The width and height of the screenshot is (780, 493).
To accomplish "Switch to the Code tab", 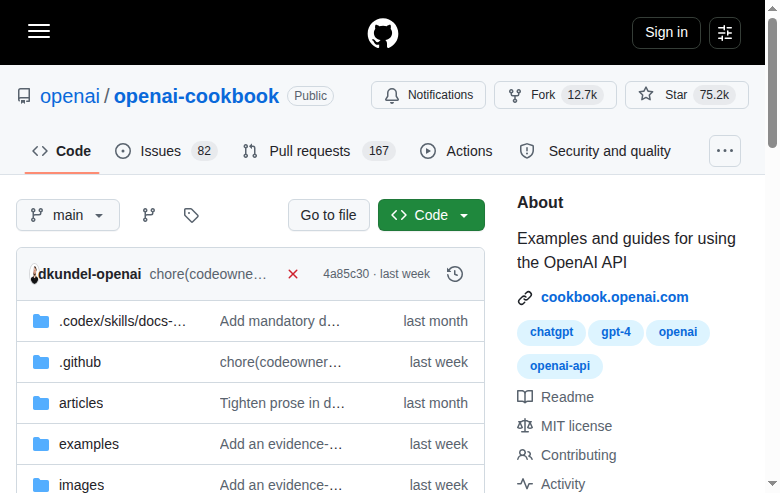I will tap(62, 151).
